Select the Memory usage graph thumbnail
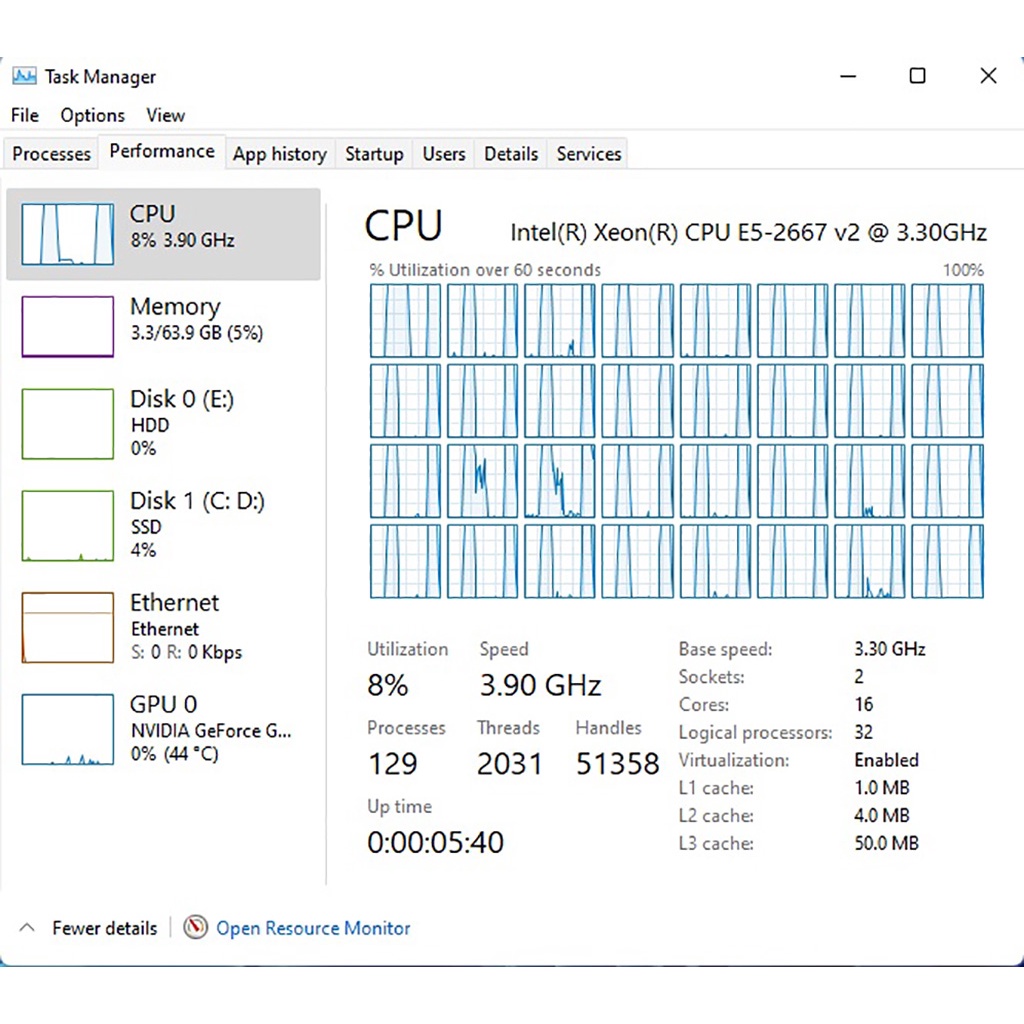The image size is (1024, 1024). pos(68,327)
